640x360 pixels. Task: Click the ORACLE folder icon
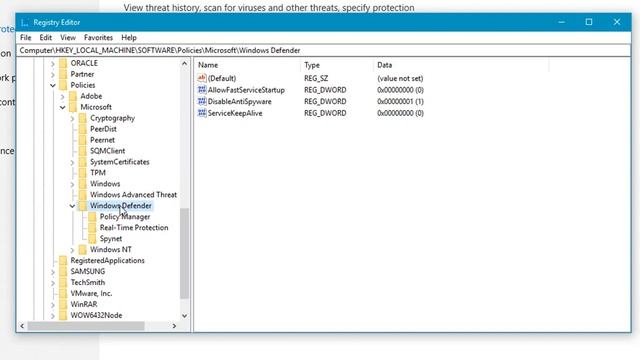(63, 63)
